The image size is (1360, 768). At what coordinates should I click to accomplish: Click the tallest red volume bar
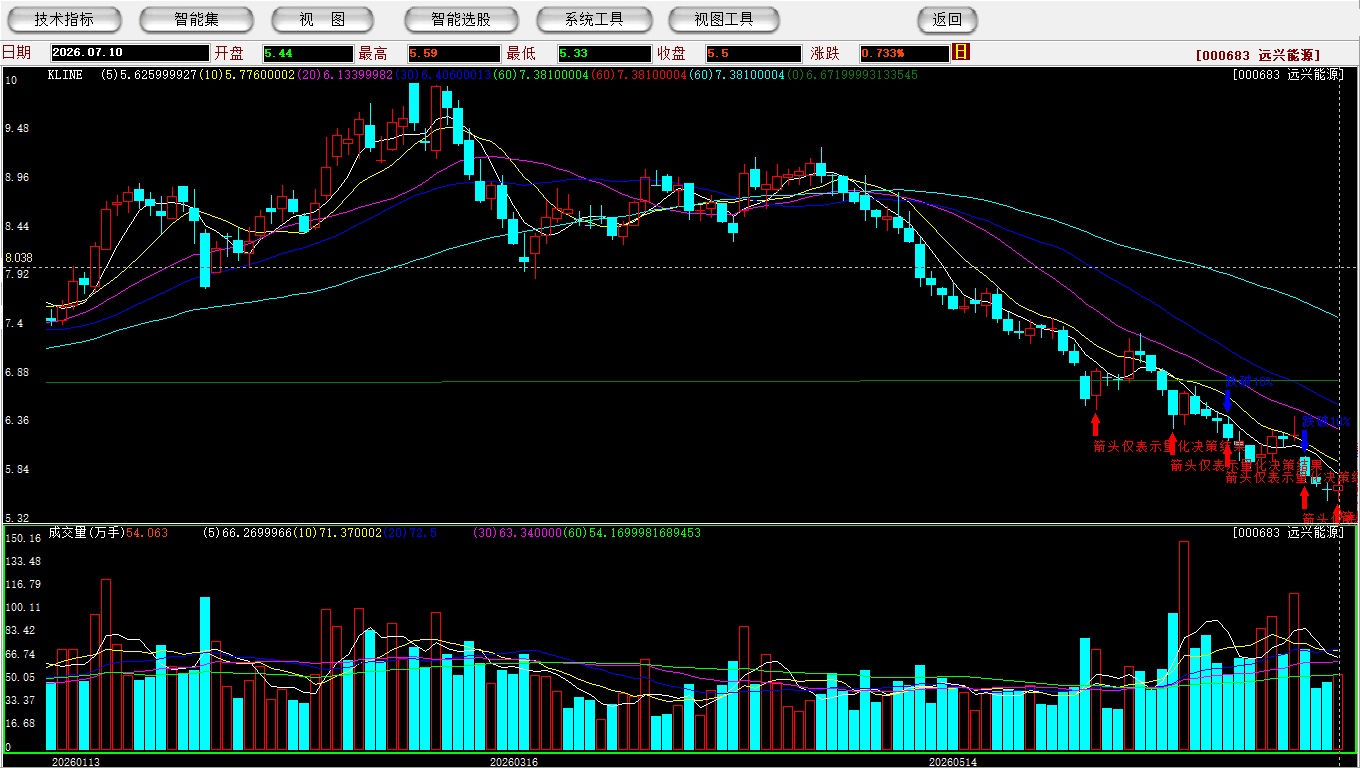1184,646
